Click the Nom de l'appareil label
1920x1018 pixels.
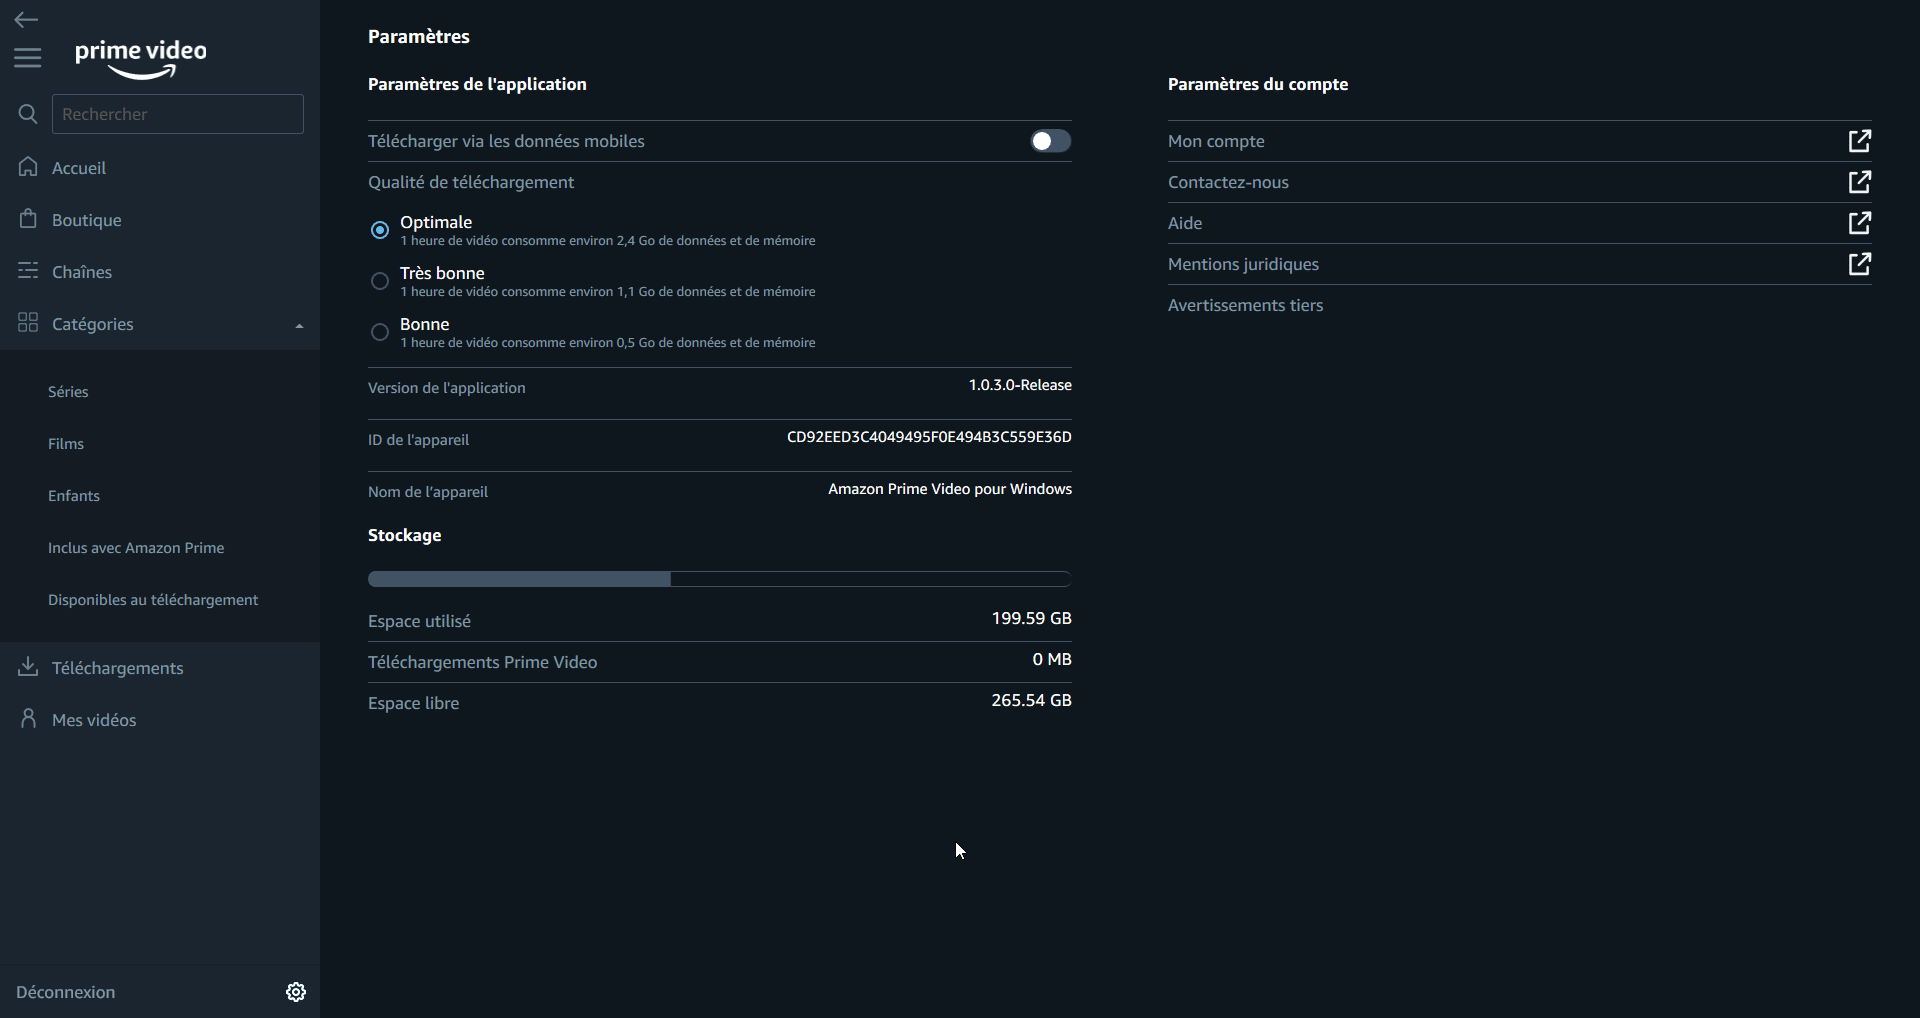pyautogui.click(x=428, y=492)
